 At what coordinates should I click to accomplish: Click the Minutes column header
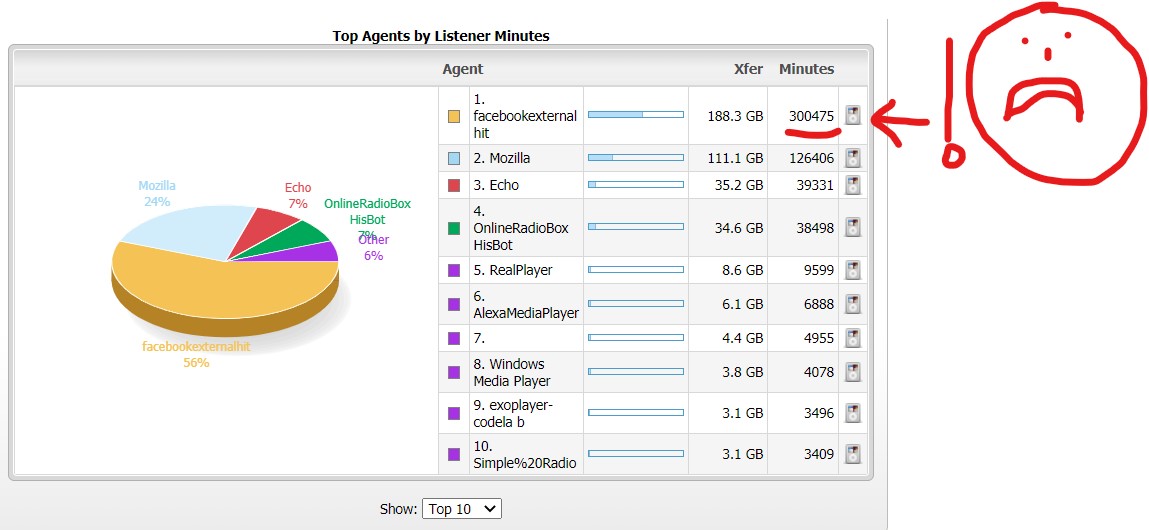[x=806, y=69]
